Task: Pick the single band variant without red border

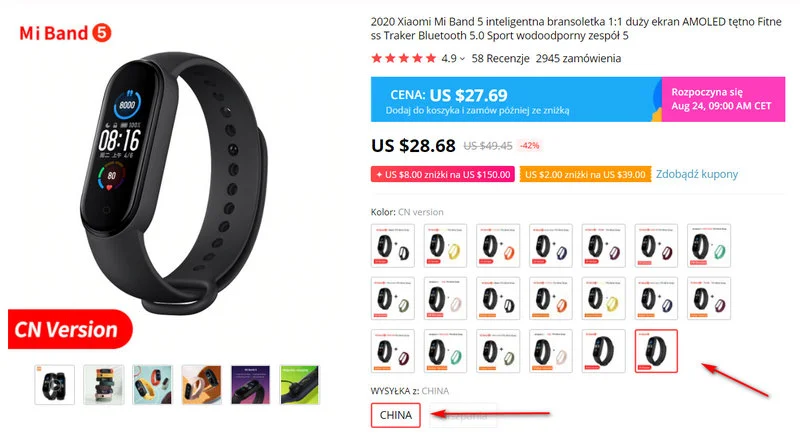Action: [603, 351]
